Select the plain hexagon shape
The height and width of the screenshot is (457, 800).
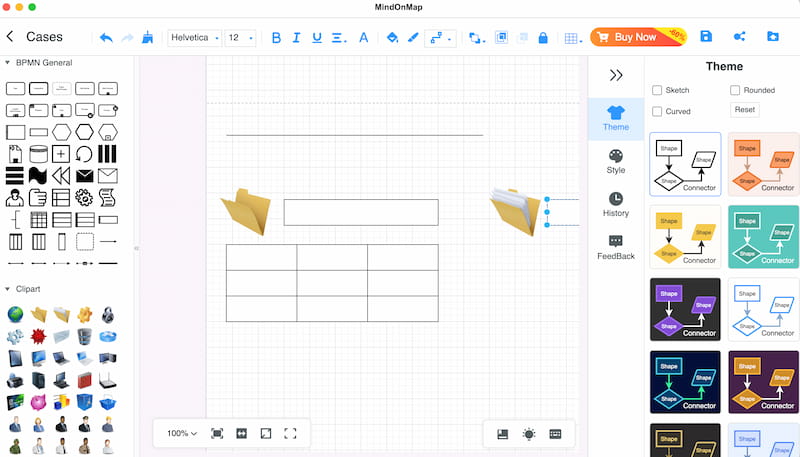coord(61,132)
